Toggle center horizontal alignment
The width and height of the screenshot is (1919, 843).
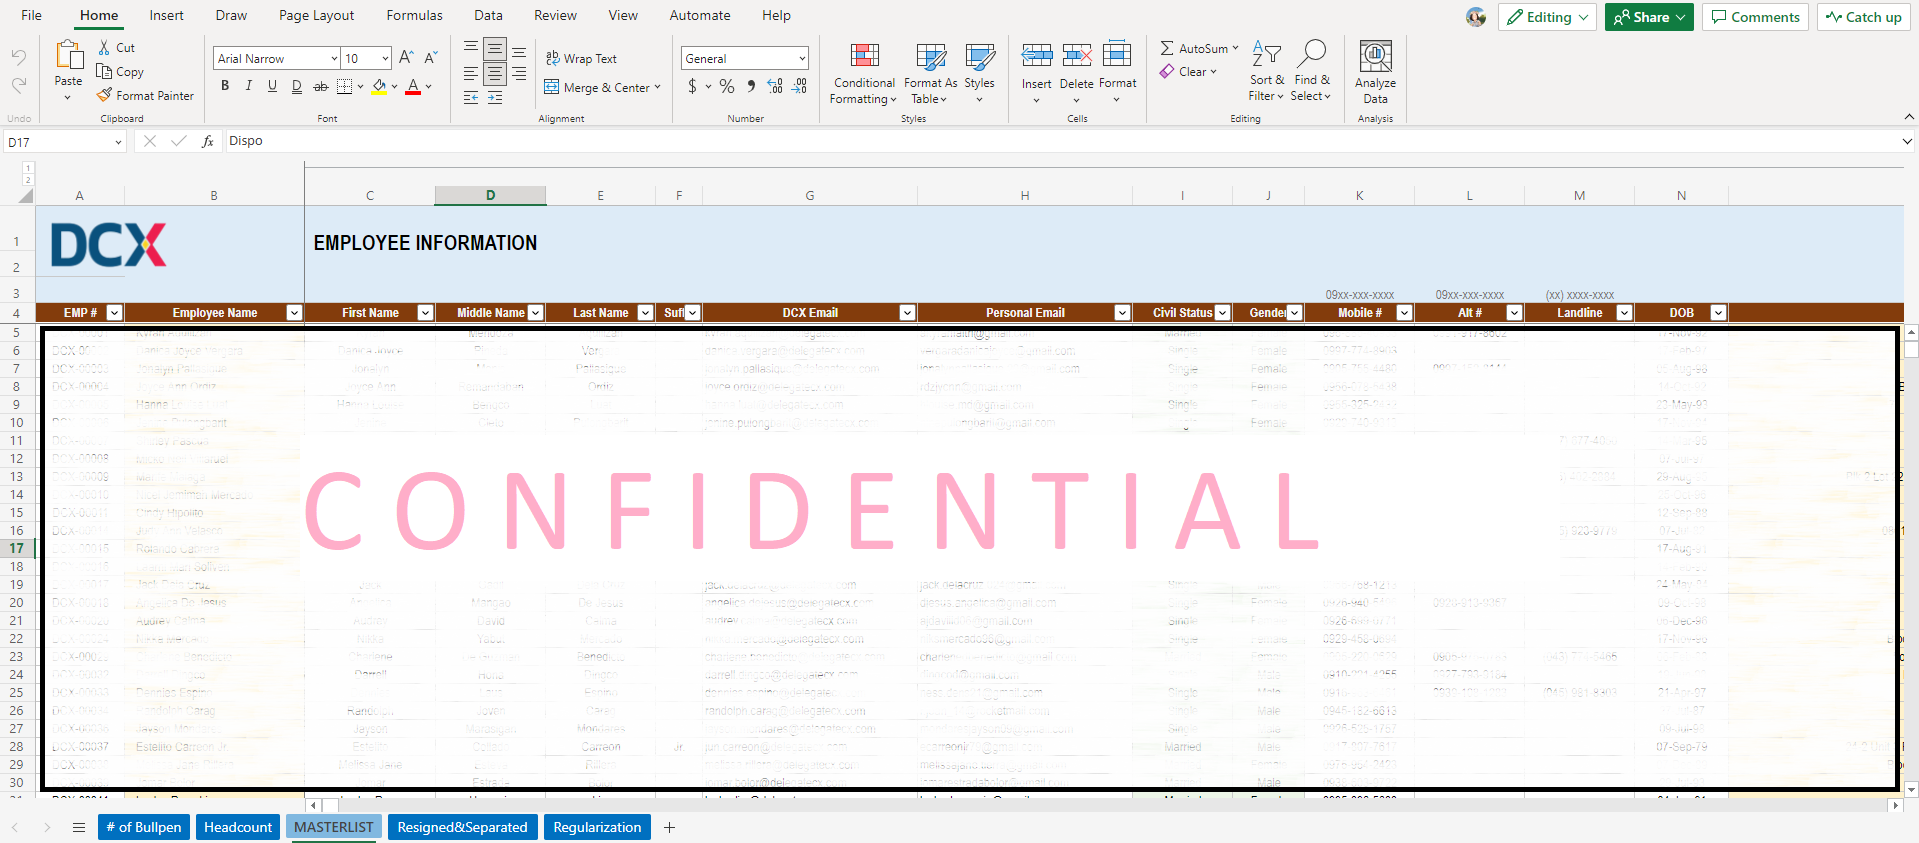click(x=495, y=74)
